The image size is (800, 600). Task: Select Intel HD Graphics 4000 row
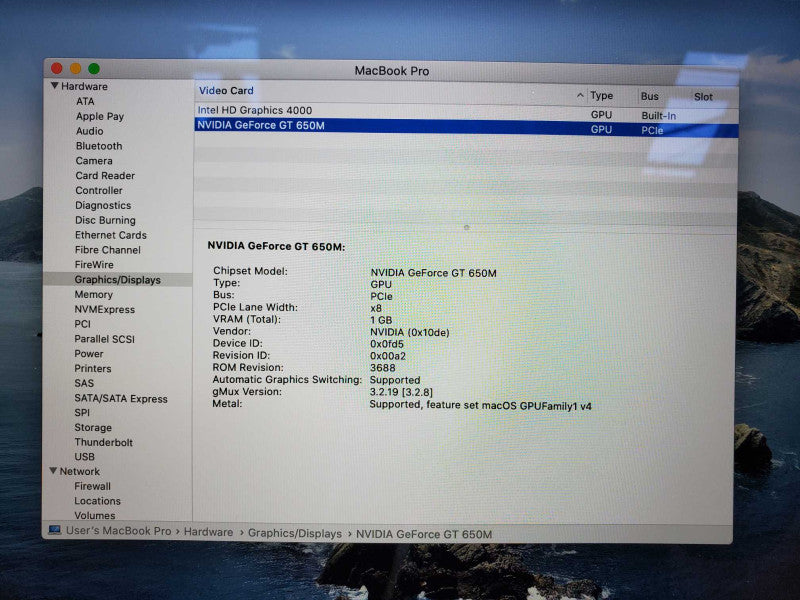[466, 112]
